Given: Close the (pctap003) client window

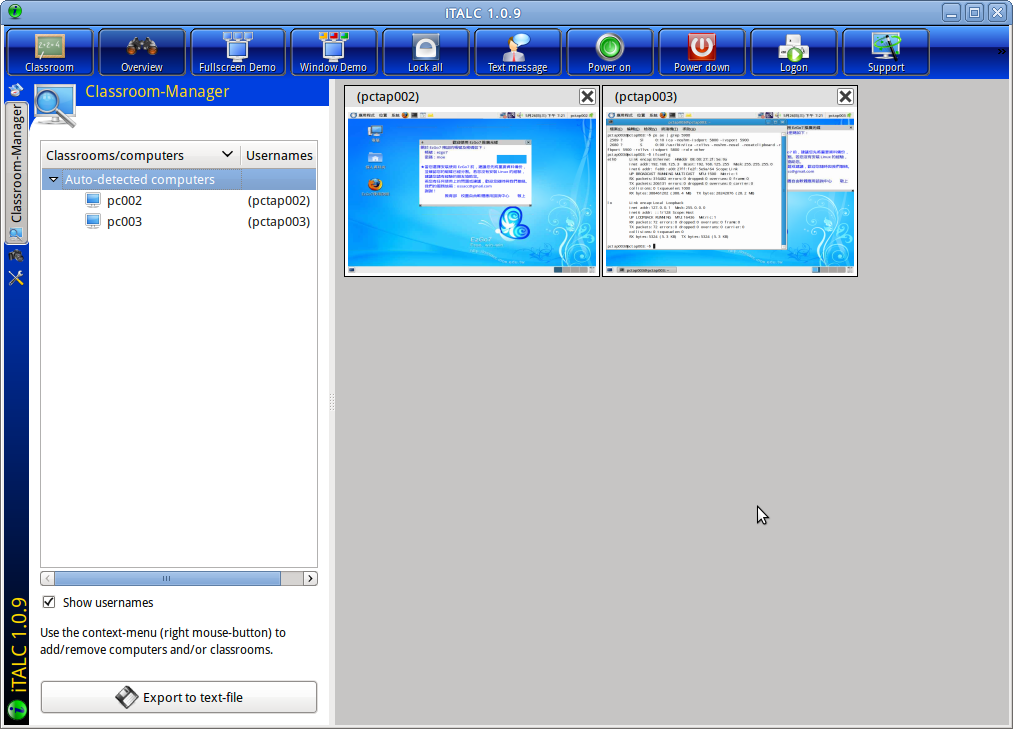Looking at the screenshot, I should [845, 96].
